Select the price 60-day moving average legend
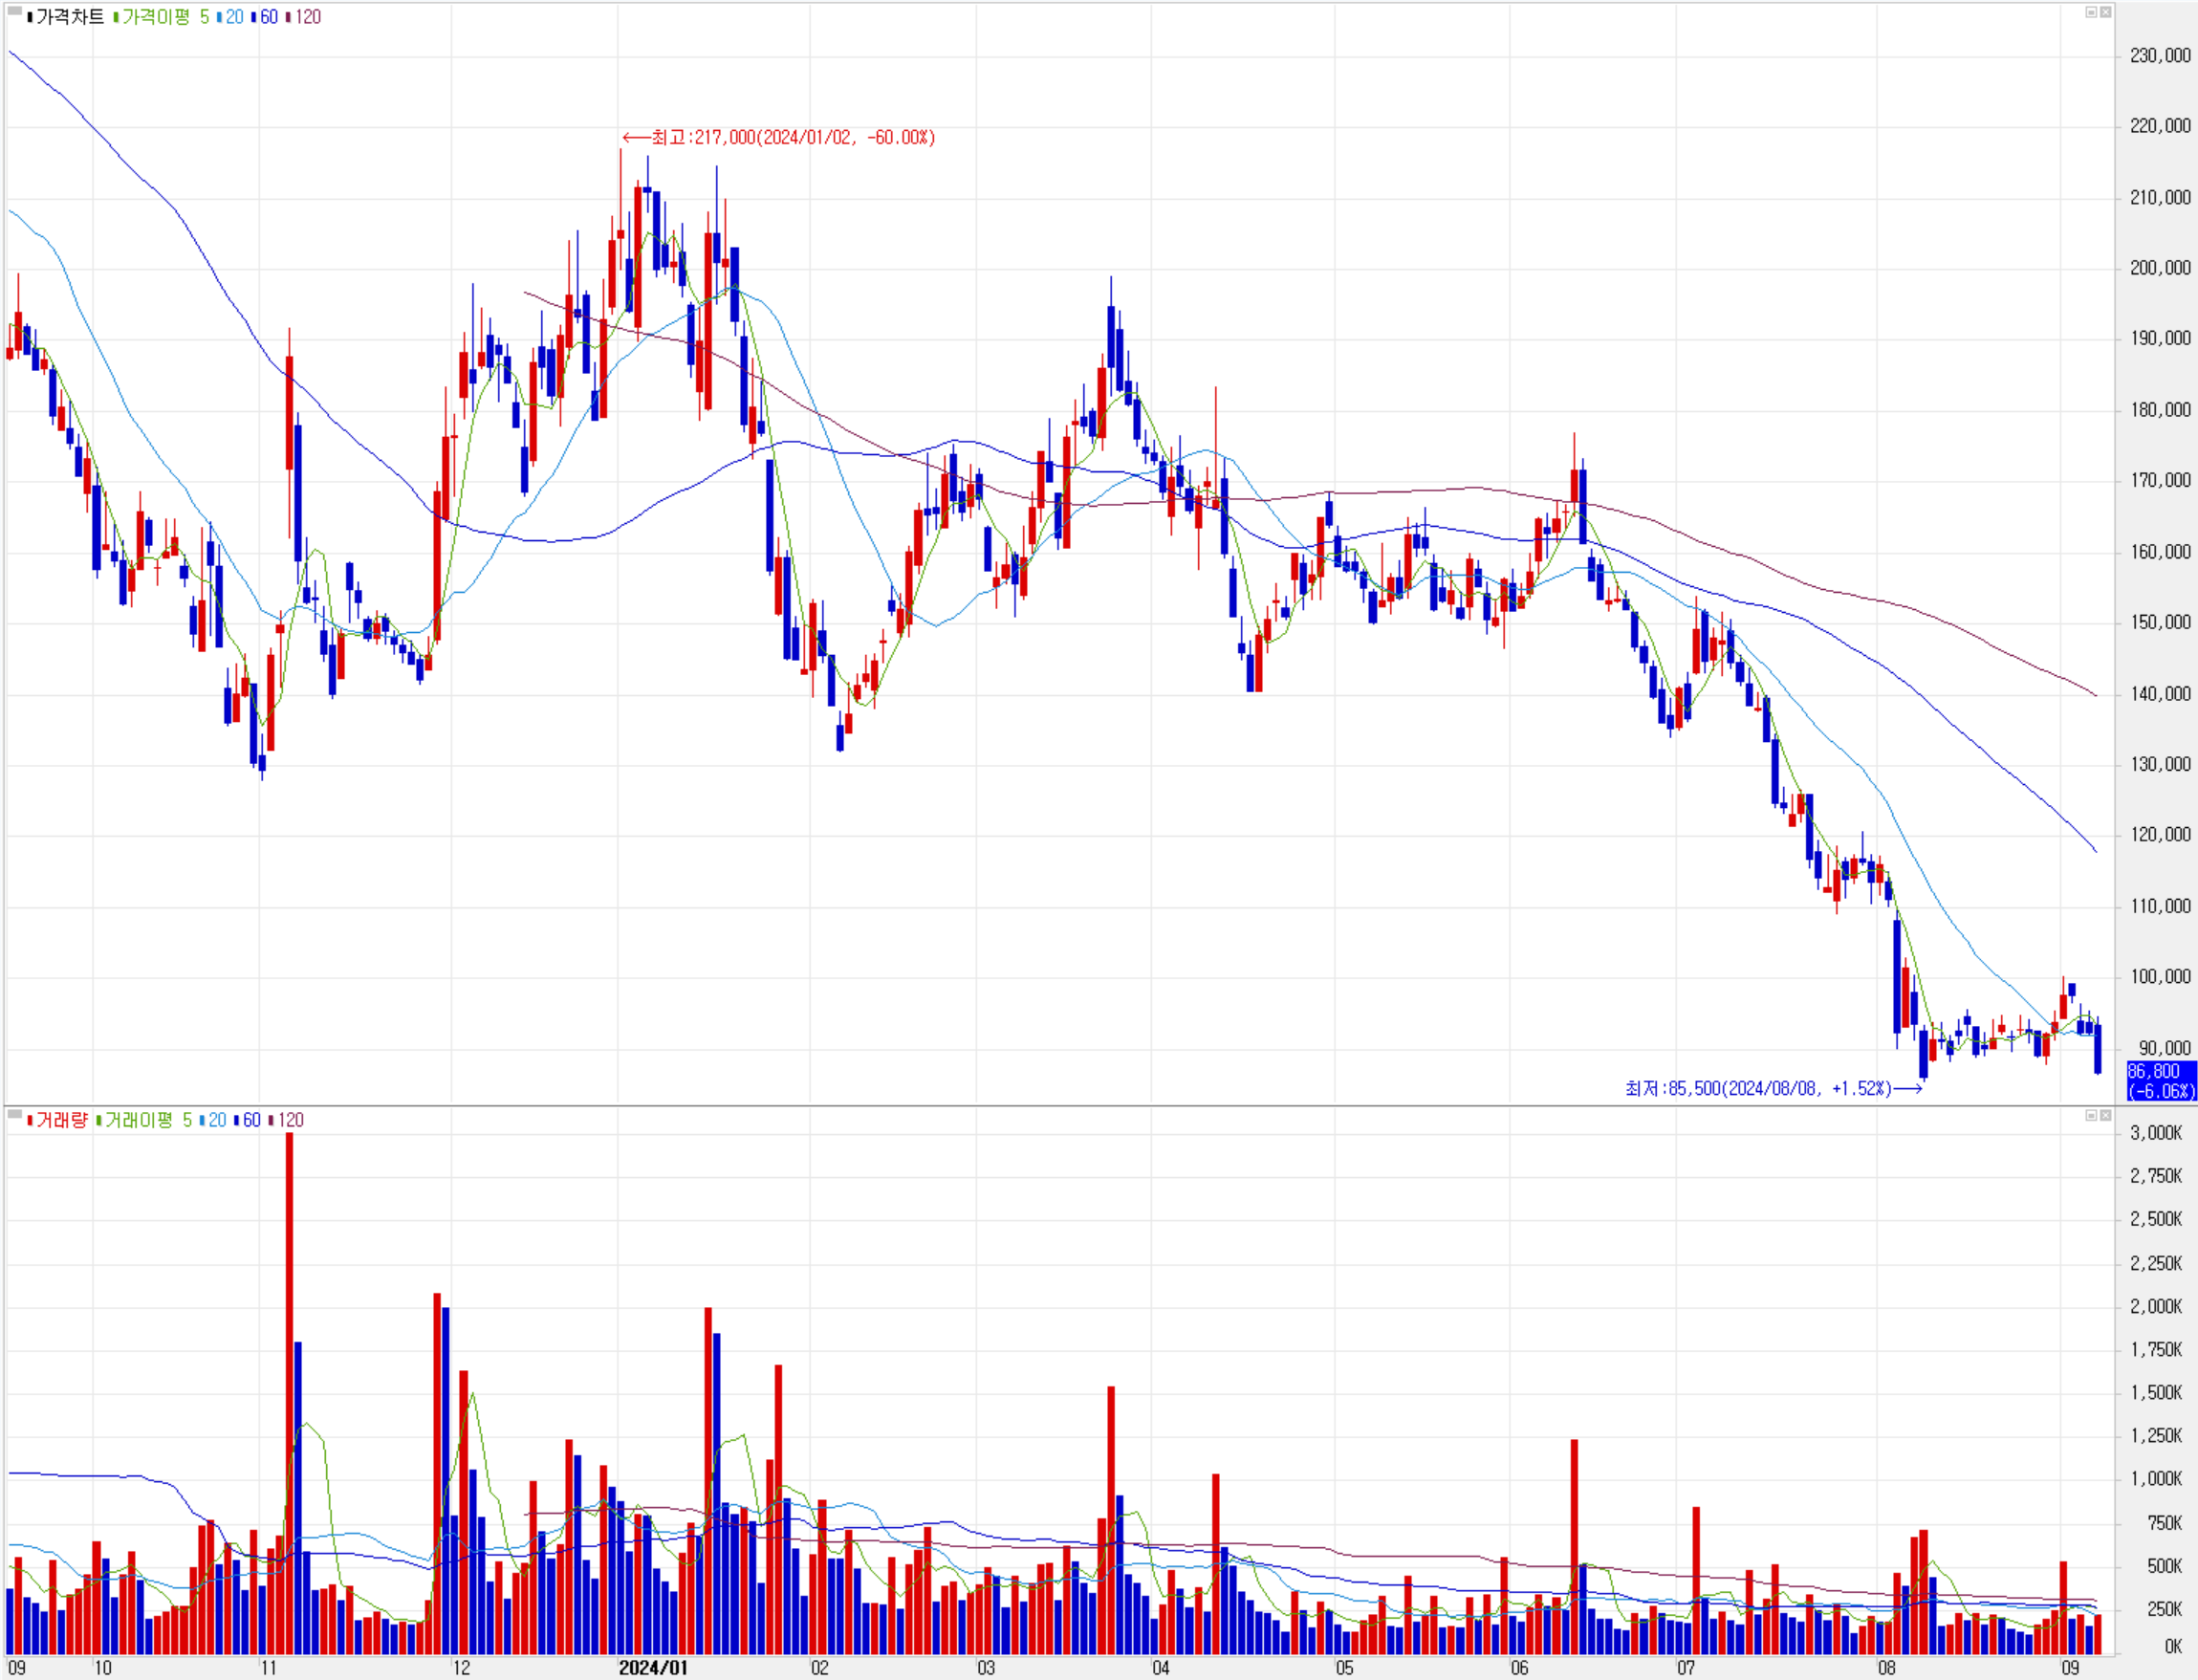This screenshot has width=2198, height=1680. [x=268, y=17]
